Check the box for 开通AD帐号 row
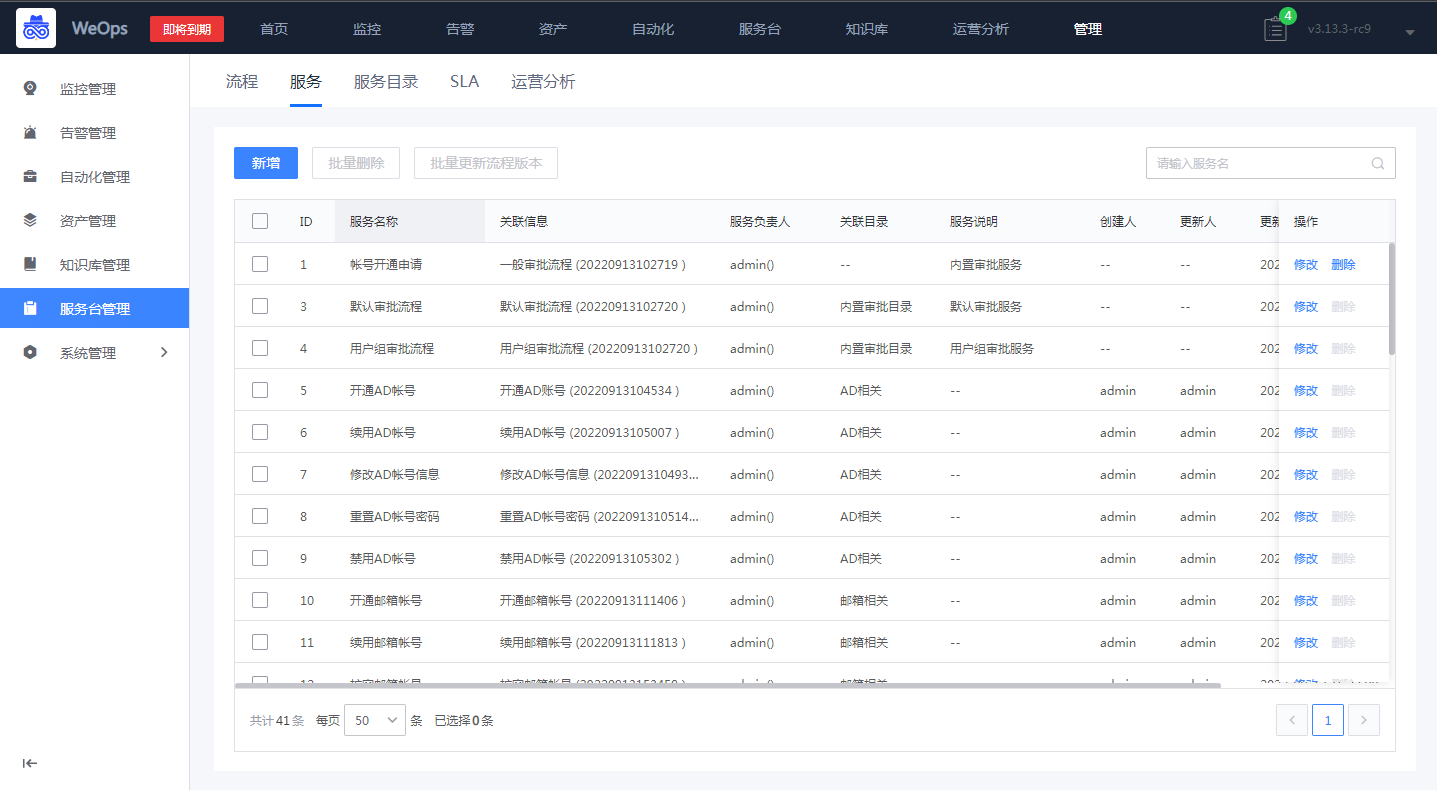The width and height of the screenshot is (1437, 790). [x=260, y=390]
